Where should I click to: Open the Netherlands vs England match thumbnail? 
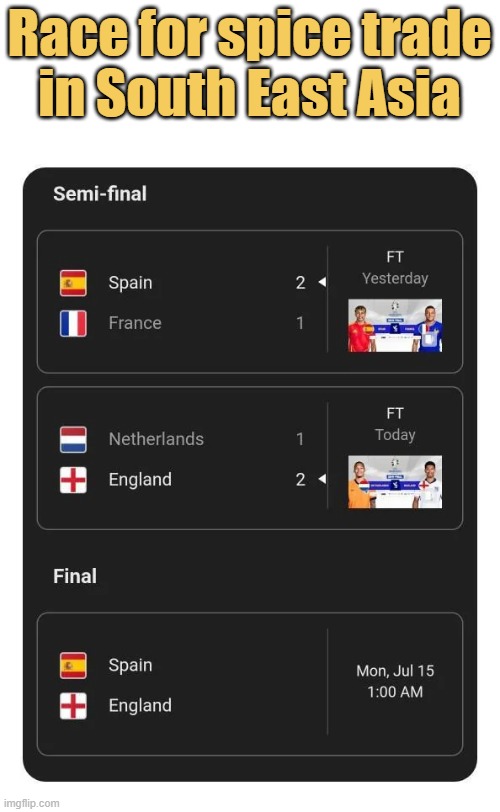395,482
